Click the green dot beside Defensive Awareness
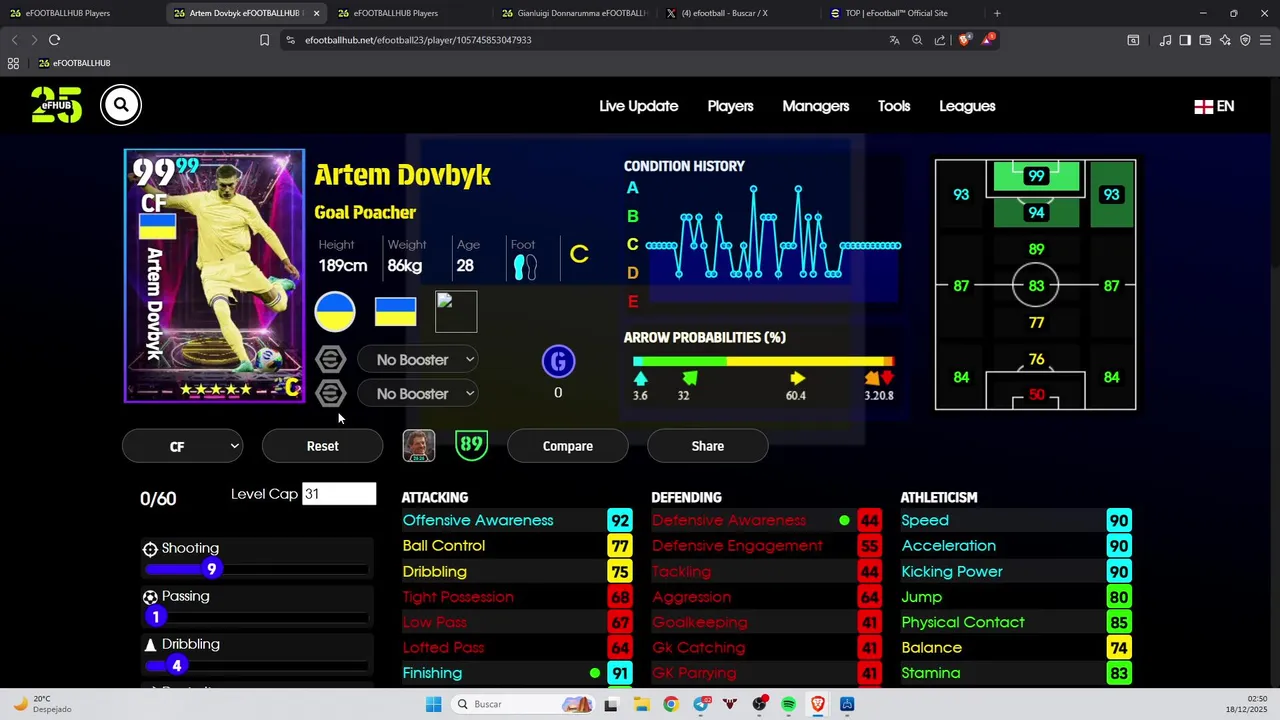Viewport: 1280px width, 720px height. pos(845,520)
